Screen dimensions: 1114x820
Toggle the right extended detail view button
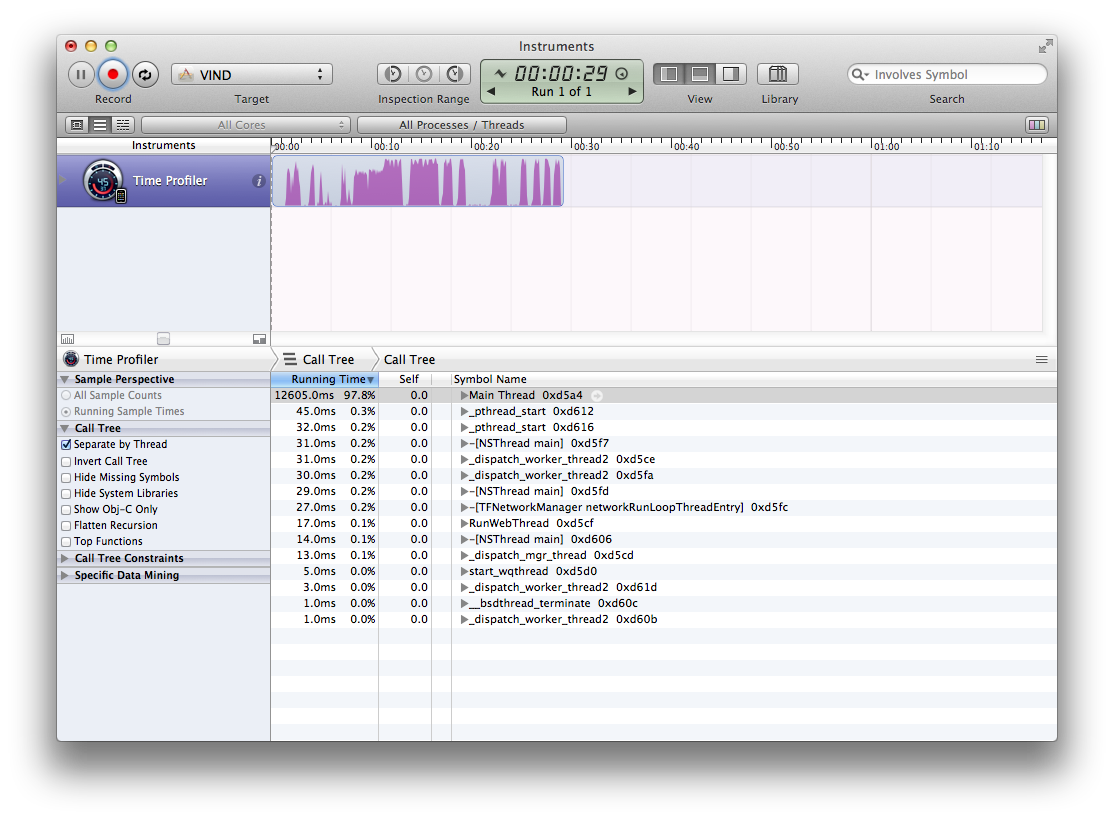click(730, 74)
